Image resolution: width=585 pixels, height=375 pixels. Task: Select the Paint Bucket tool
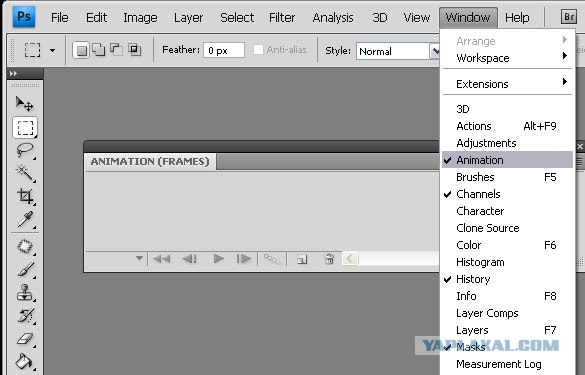(25, 361)
